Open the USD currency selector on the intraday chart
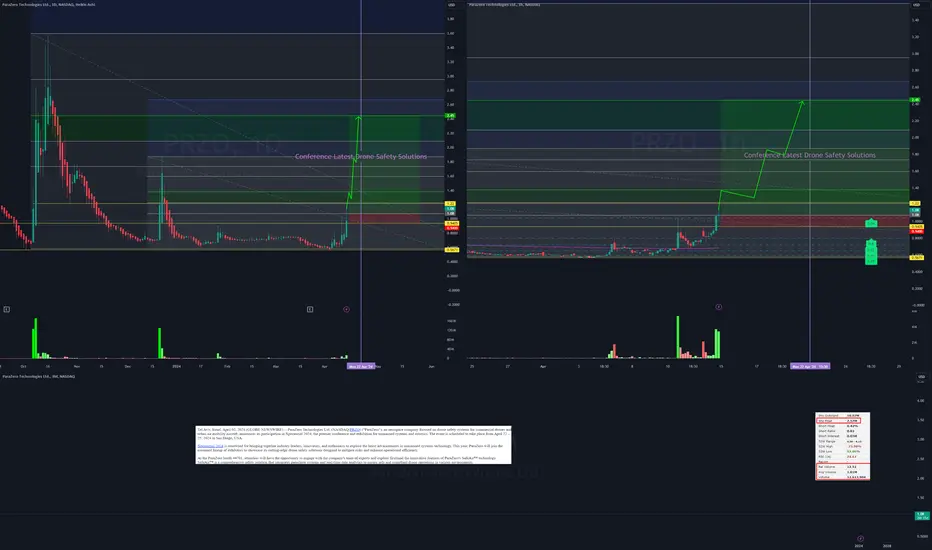The image size is (932, 550). click(x=915, y=5)
